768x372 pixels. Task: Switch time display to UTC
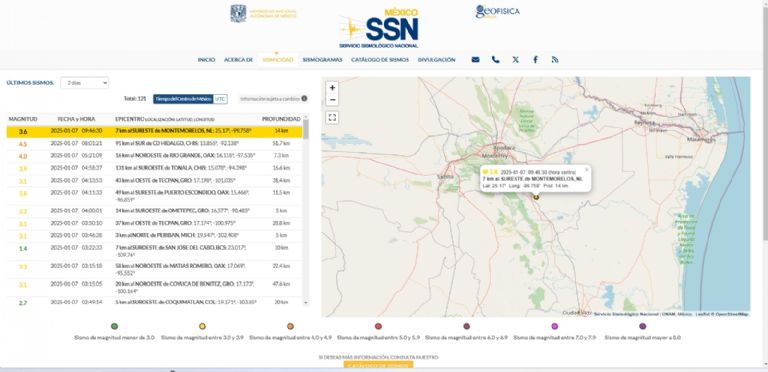click(x=220, y=99)
